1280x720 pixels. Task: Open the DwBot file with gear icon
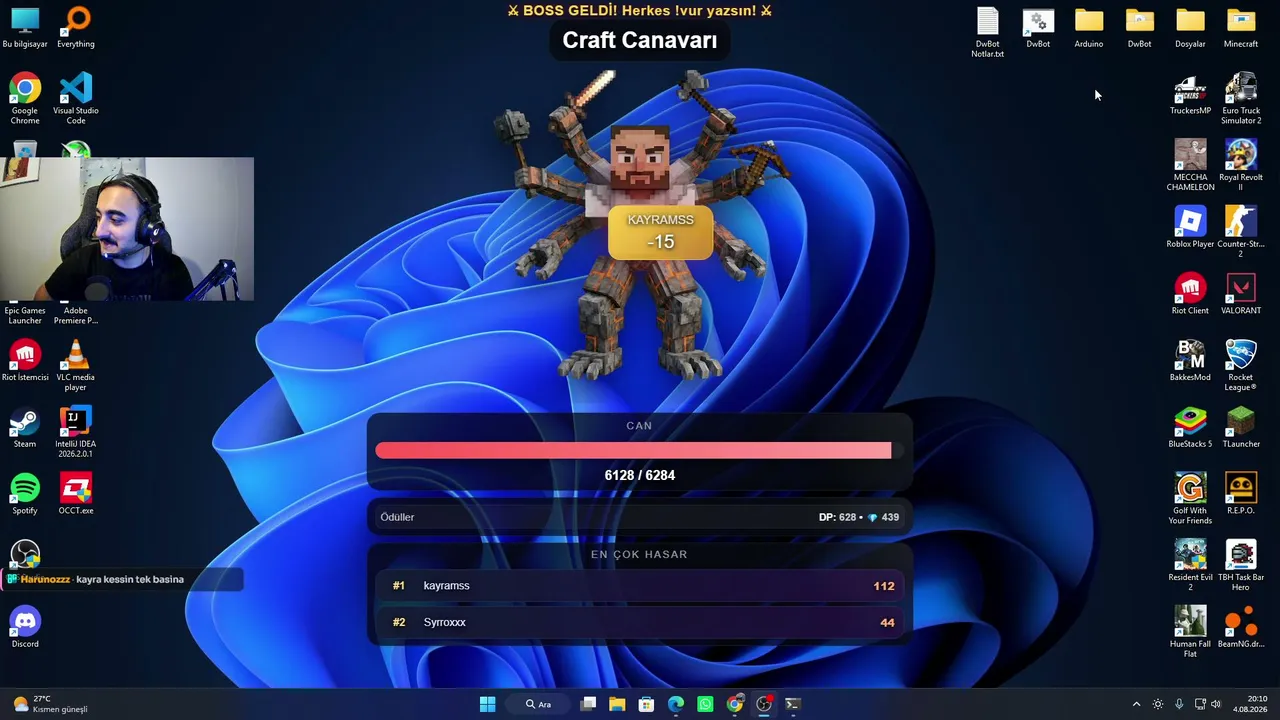(1038, 27)
